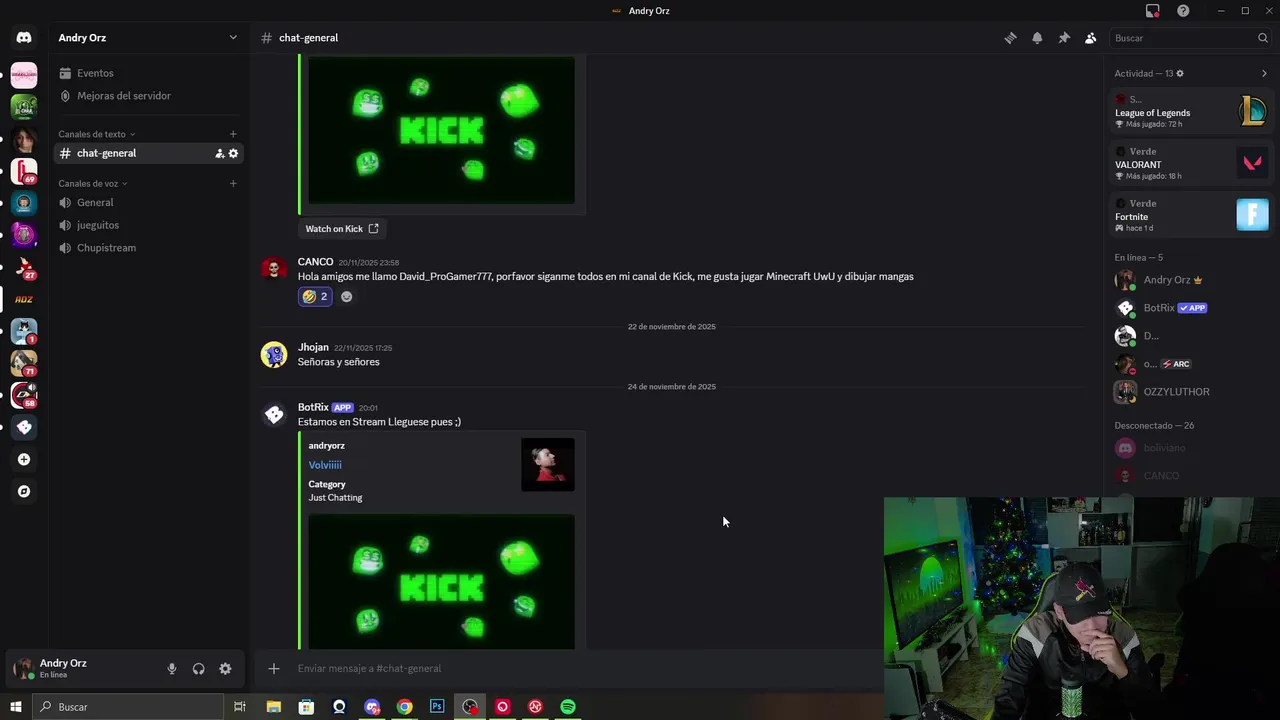Open the VALORANT activity card

tap(1192, 163)
